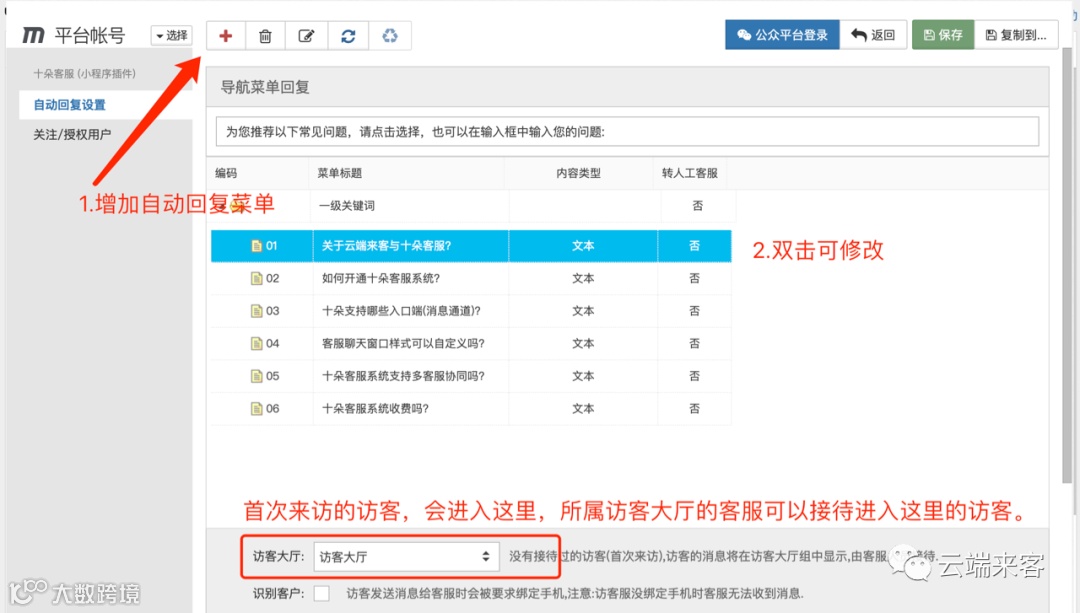1080x613 pixels.
Task: Click the 内容类型 column header
Action: click(579, 173)
